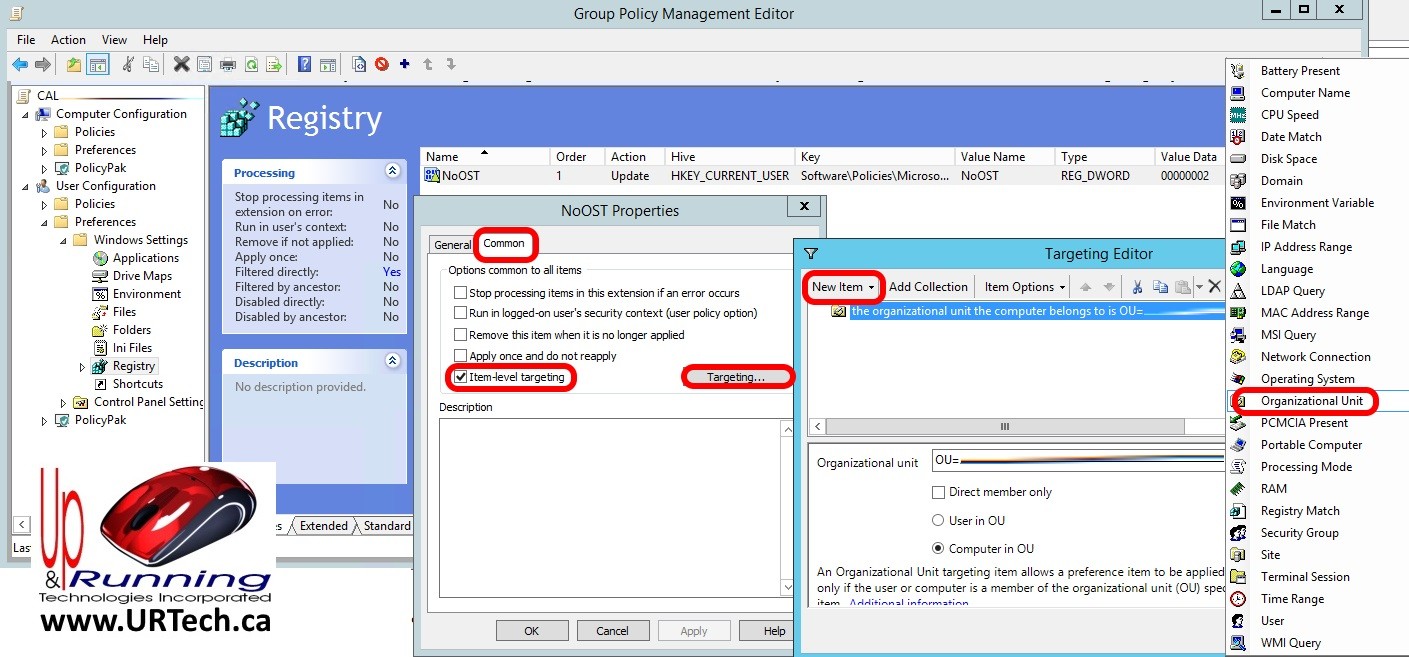Click the Targeting... button
The image size is (1409, 657).
coord(736,377)
